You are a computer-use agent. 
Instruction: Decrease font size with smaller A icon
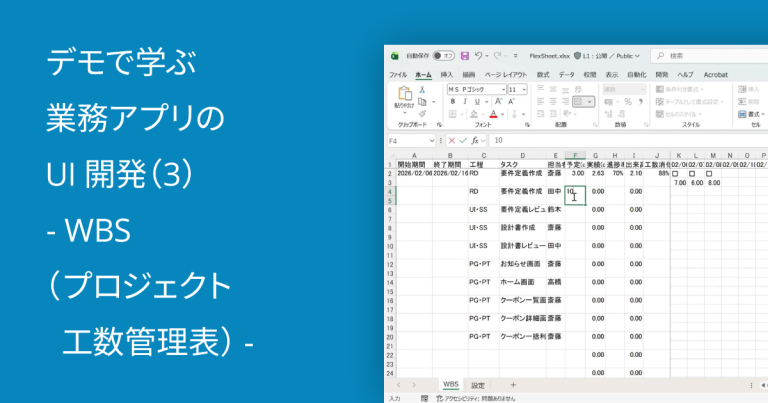(x=511, y=101)
